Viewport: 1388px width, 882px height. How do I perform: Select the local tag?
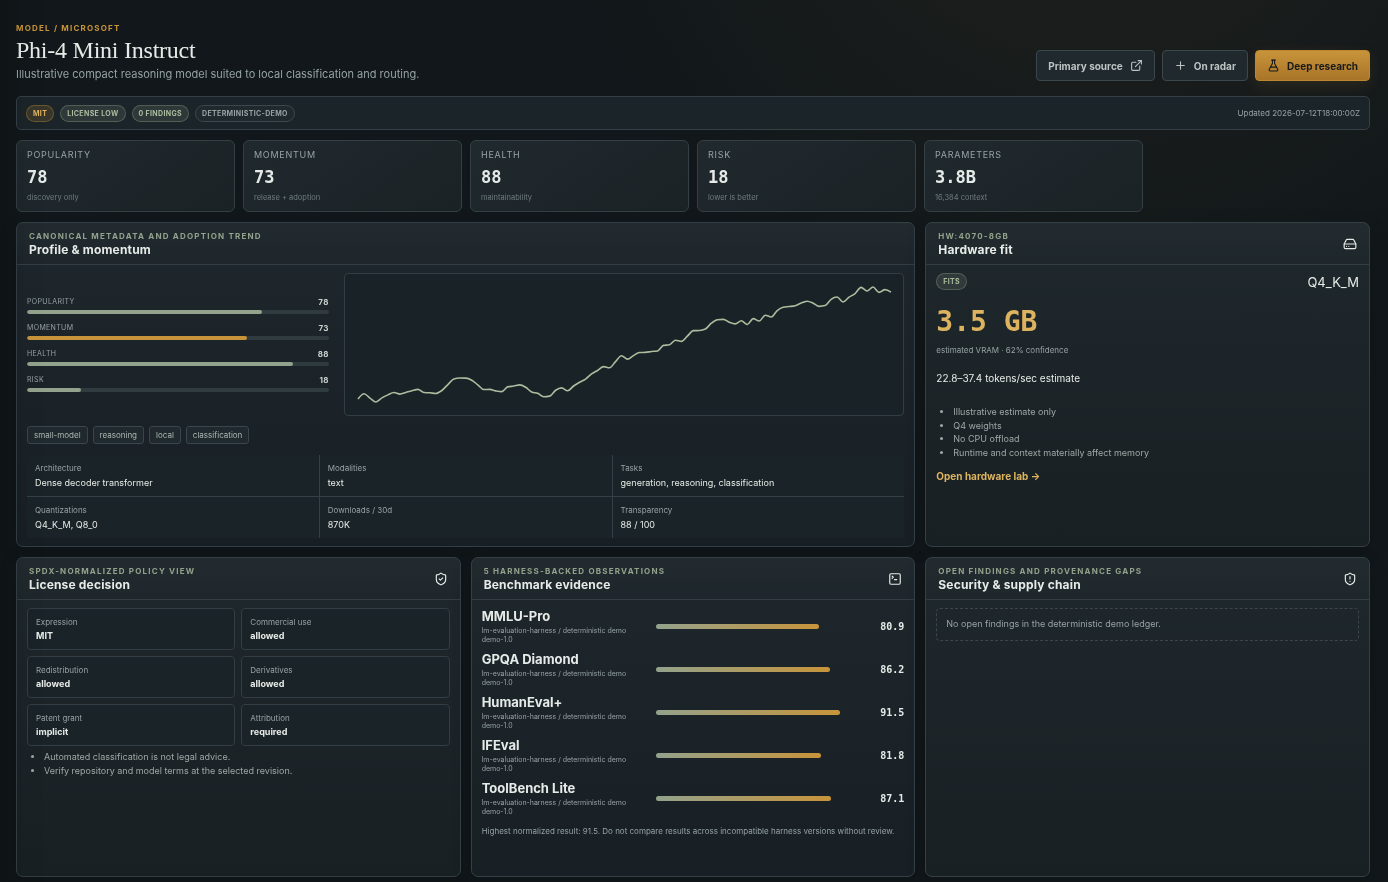point(165,435)
